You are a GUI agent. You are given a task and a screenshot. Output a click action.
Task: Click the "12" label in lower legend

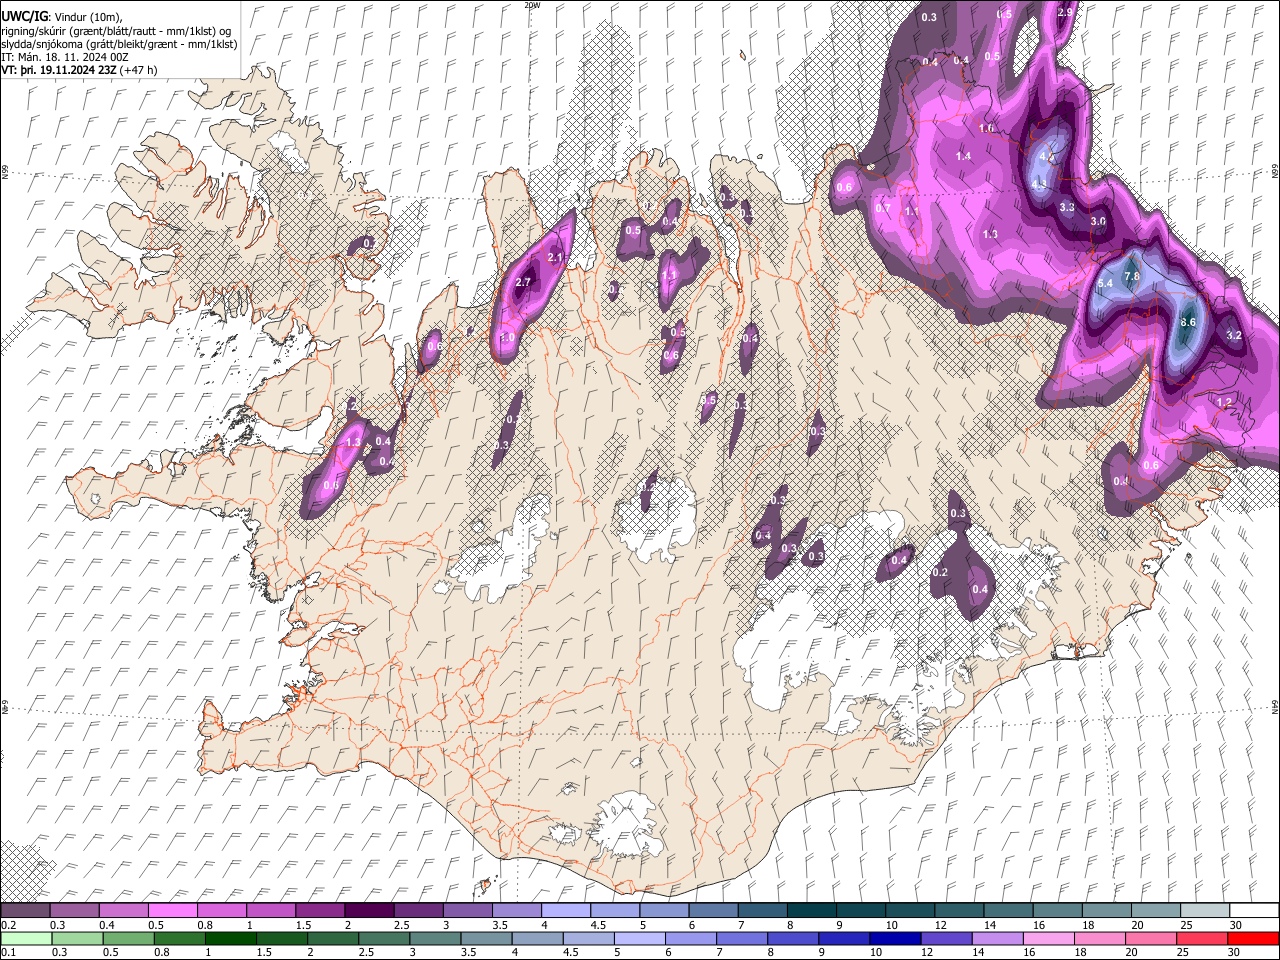927,952
